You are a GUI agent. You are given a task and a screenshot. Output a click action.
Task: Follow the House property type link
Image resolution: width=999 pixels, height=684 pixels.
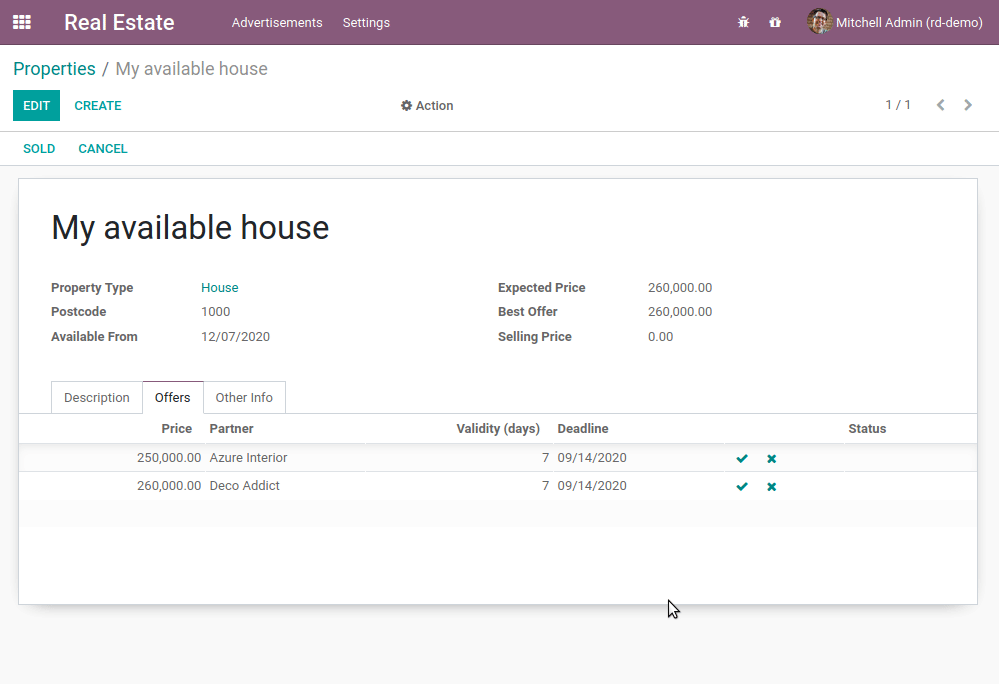click(219, 288)
